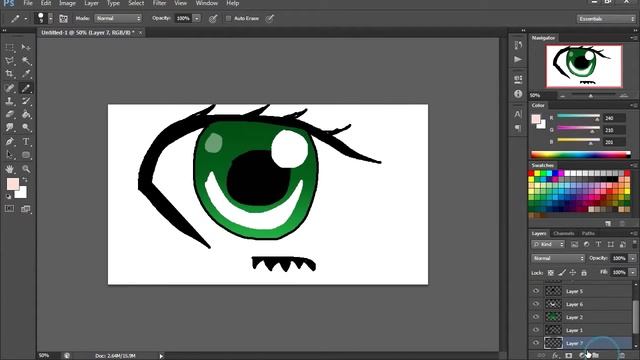This screenshot has width=640, height=360.
Task: Reset default foreground and background colors
Action: 9,197
